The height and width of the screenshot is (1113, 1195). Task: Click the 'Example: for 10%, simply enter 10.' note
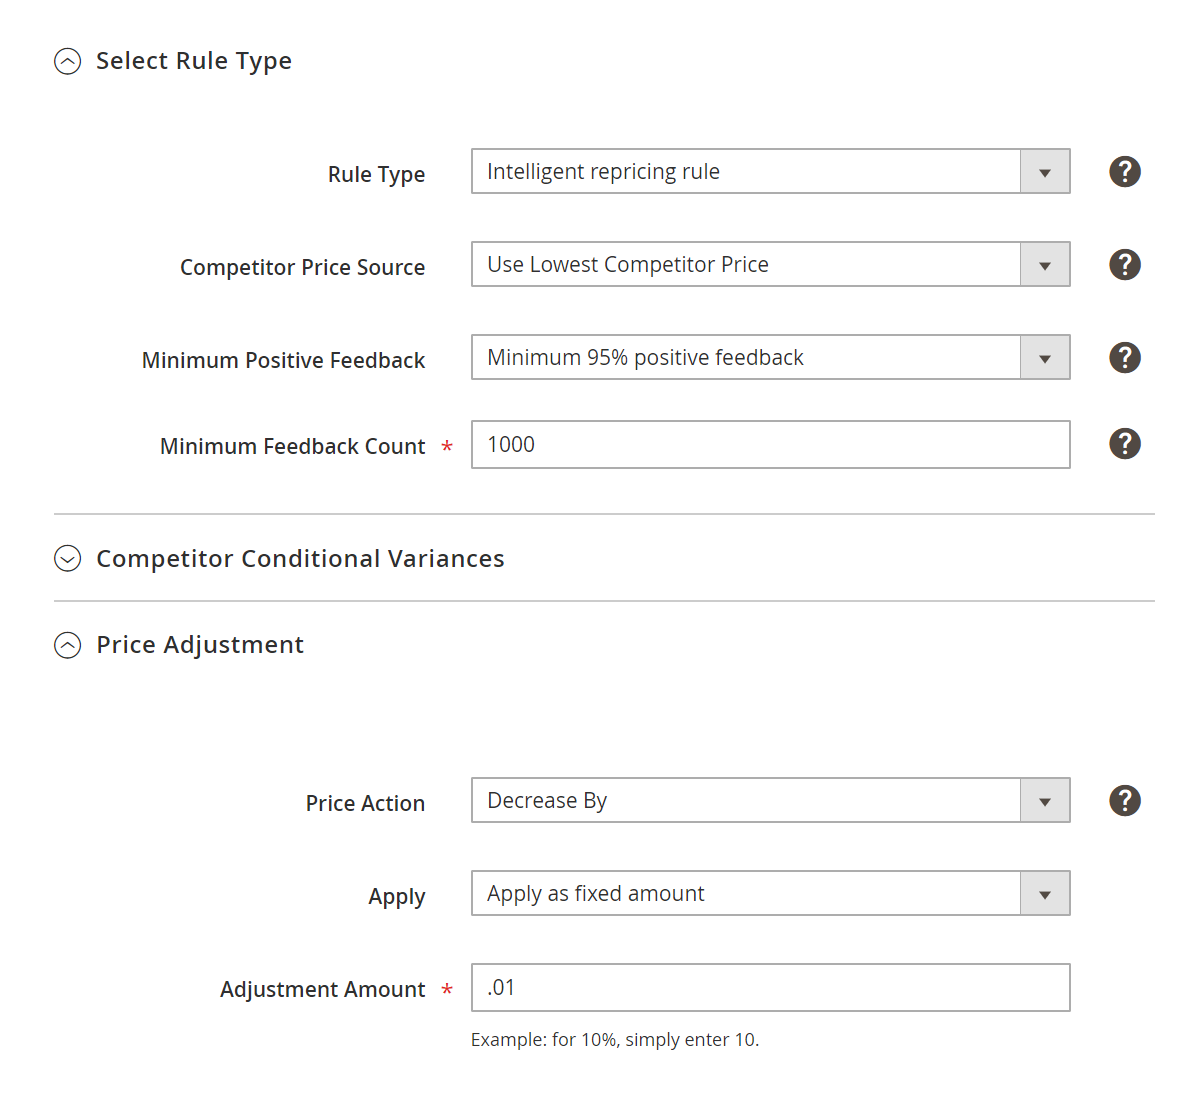point(615,1040)
